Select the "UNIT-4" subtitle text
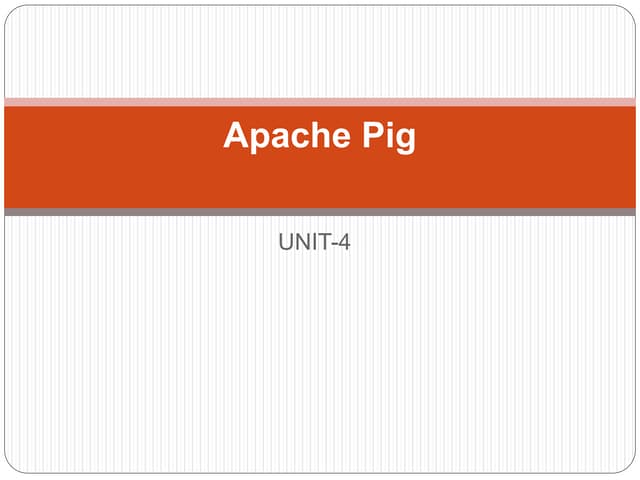The height and width of the screenshot is (480, 640). (x=313, y=241)
